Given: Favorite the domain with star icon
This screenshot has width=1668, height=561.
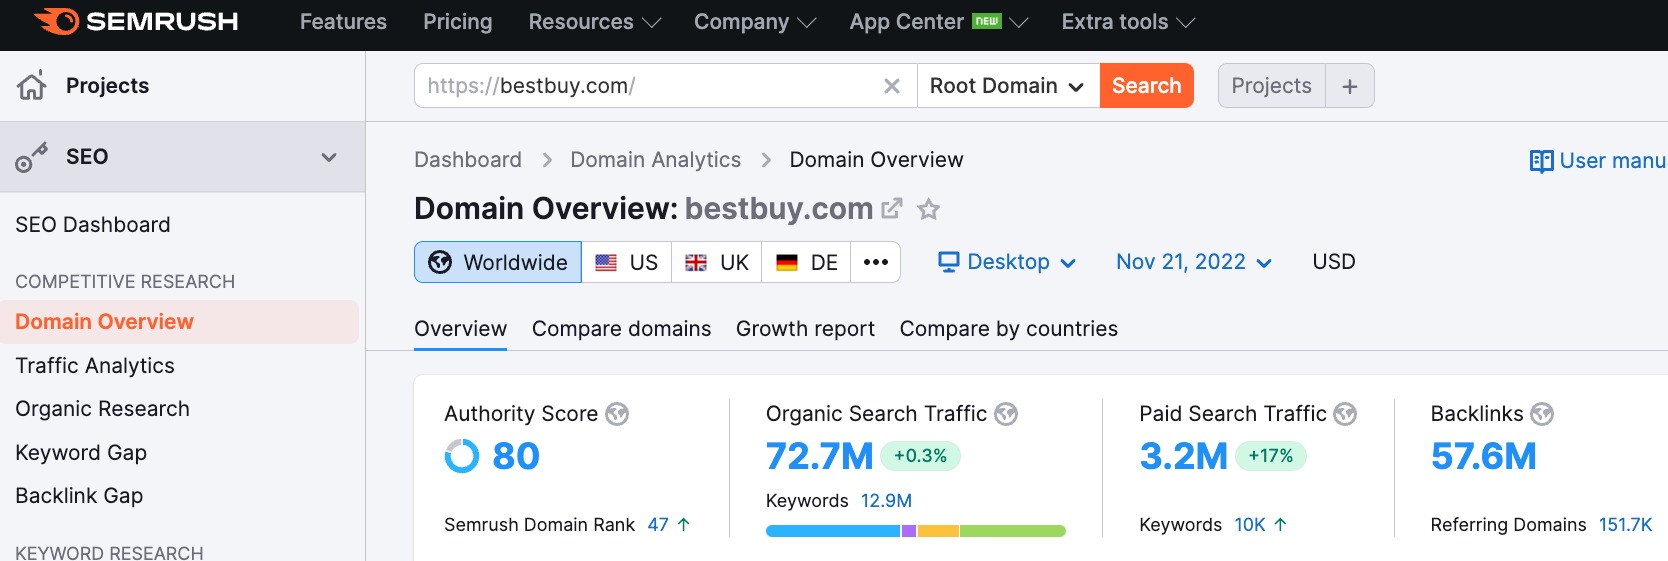Looking at the screenshot, I should click(x=929, y=209).
